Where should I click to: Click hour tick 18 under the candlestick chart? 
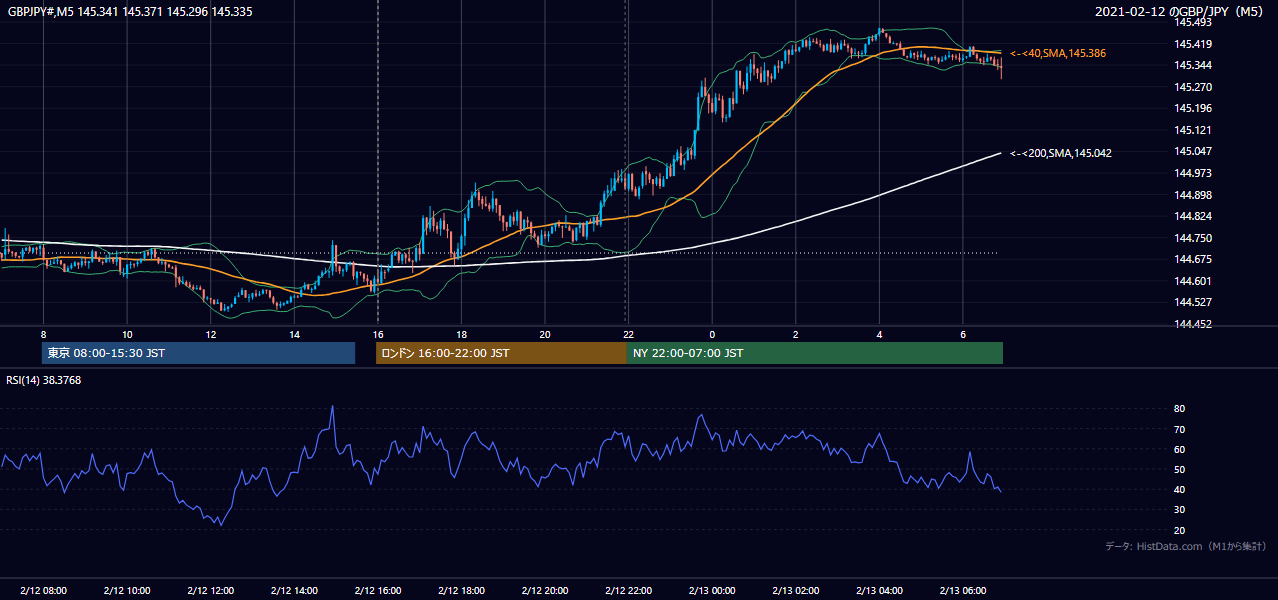tap(461, 334)
